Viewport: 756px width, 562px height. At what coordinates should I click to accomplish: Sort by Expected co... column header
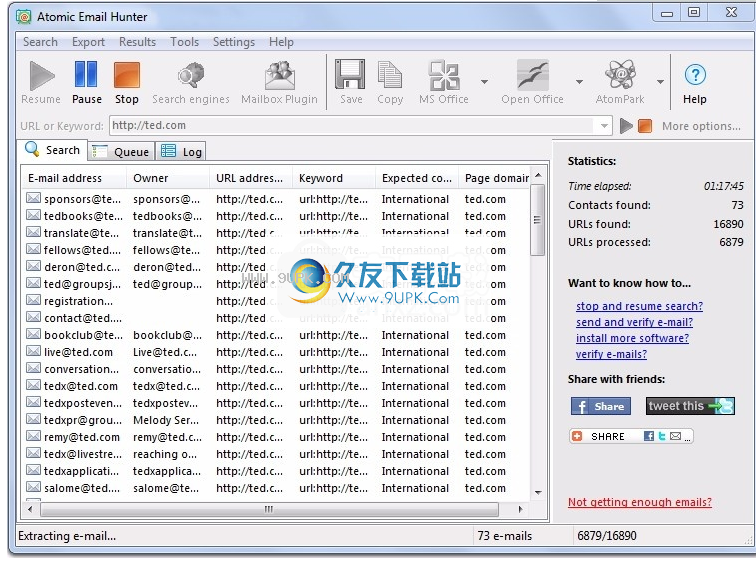click(417, 178)
